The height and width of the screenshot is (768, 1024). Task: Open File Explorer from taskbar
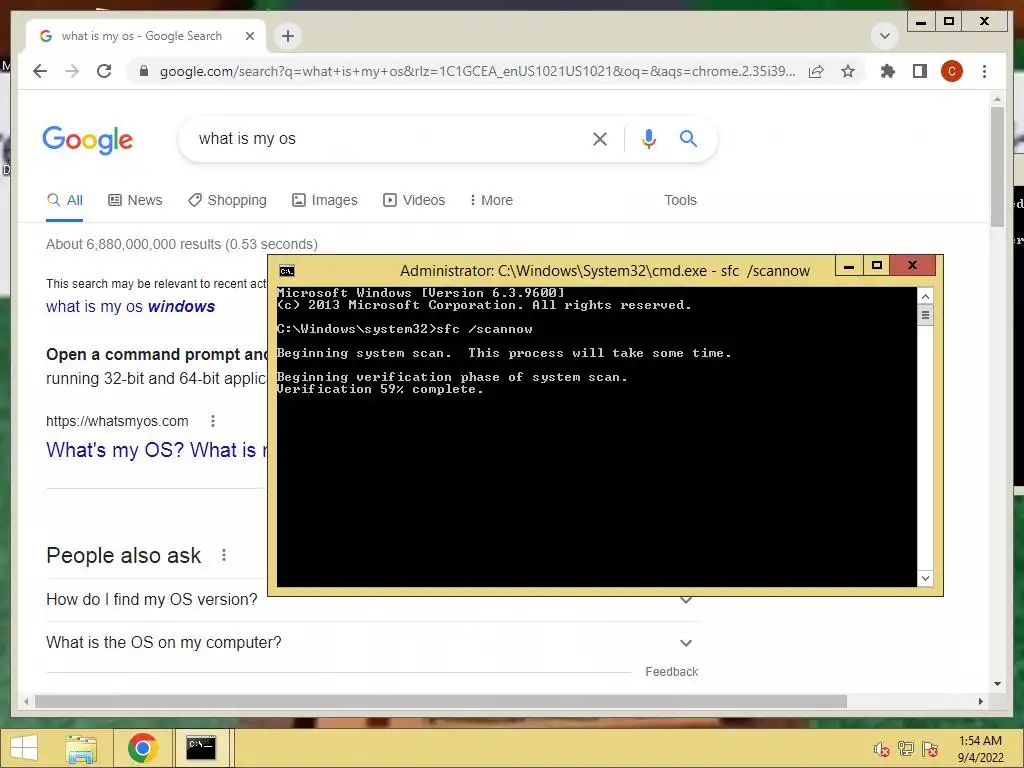[81, 748]
